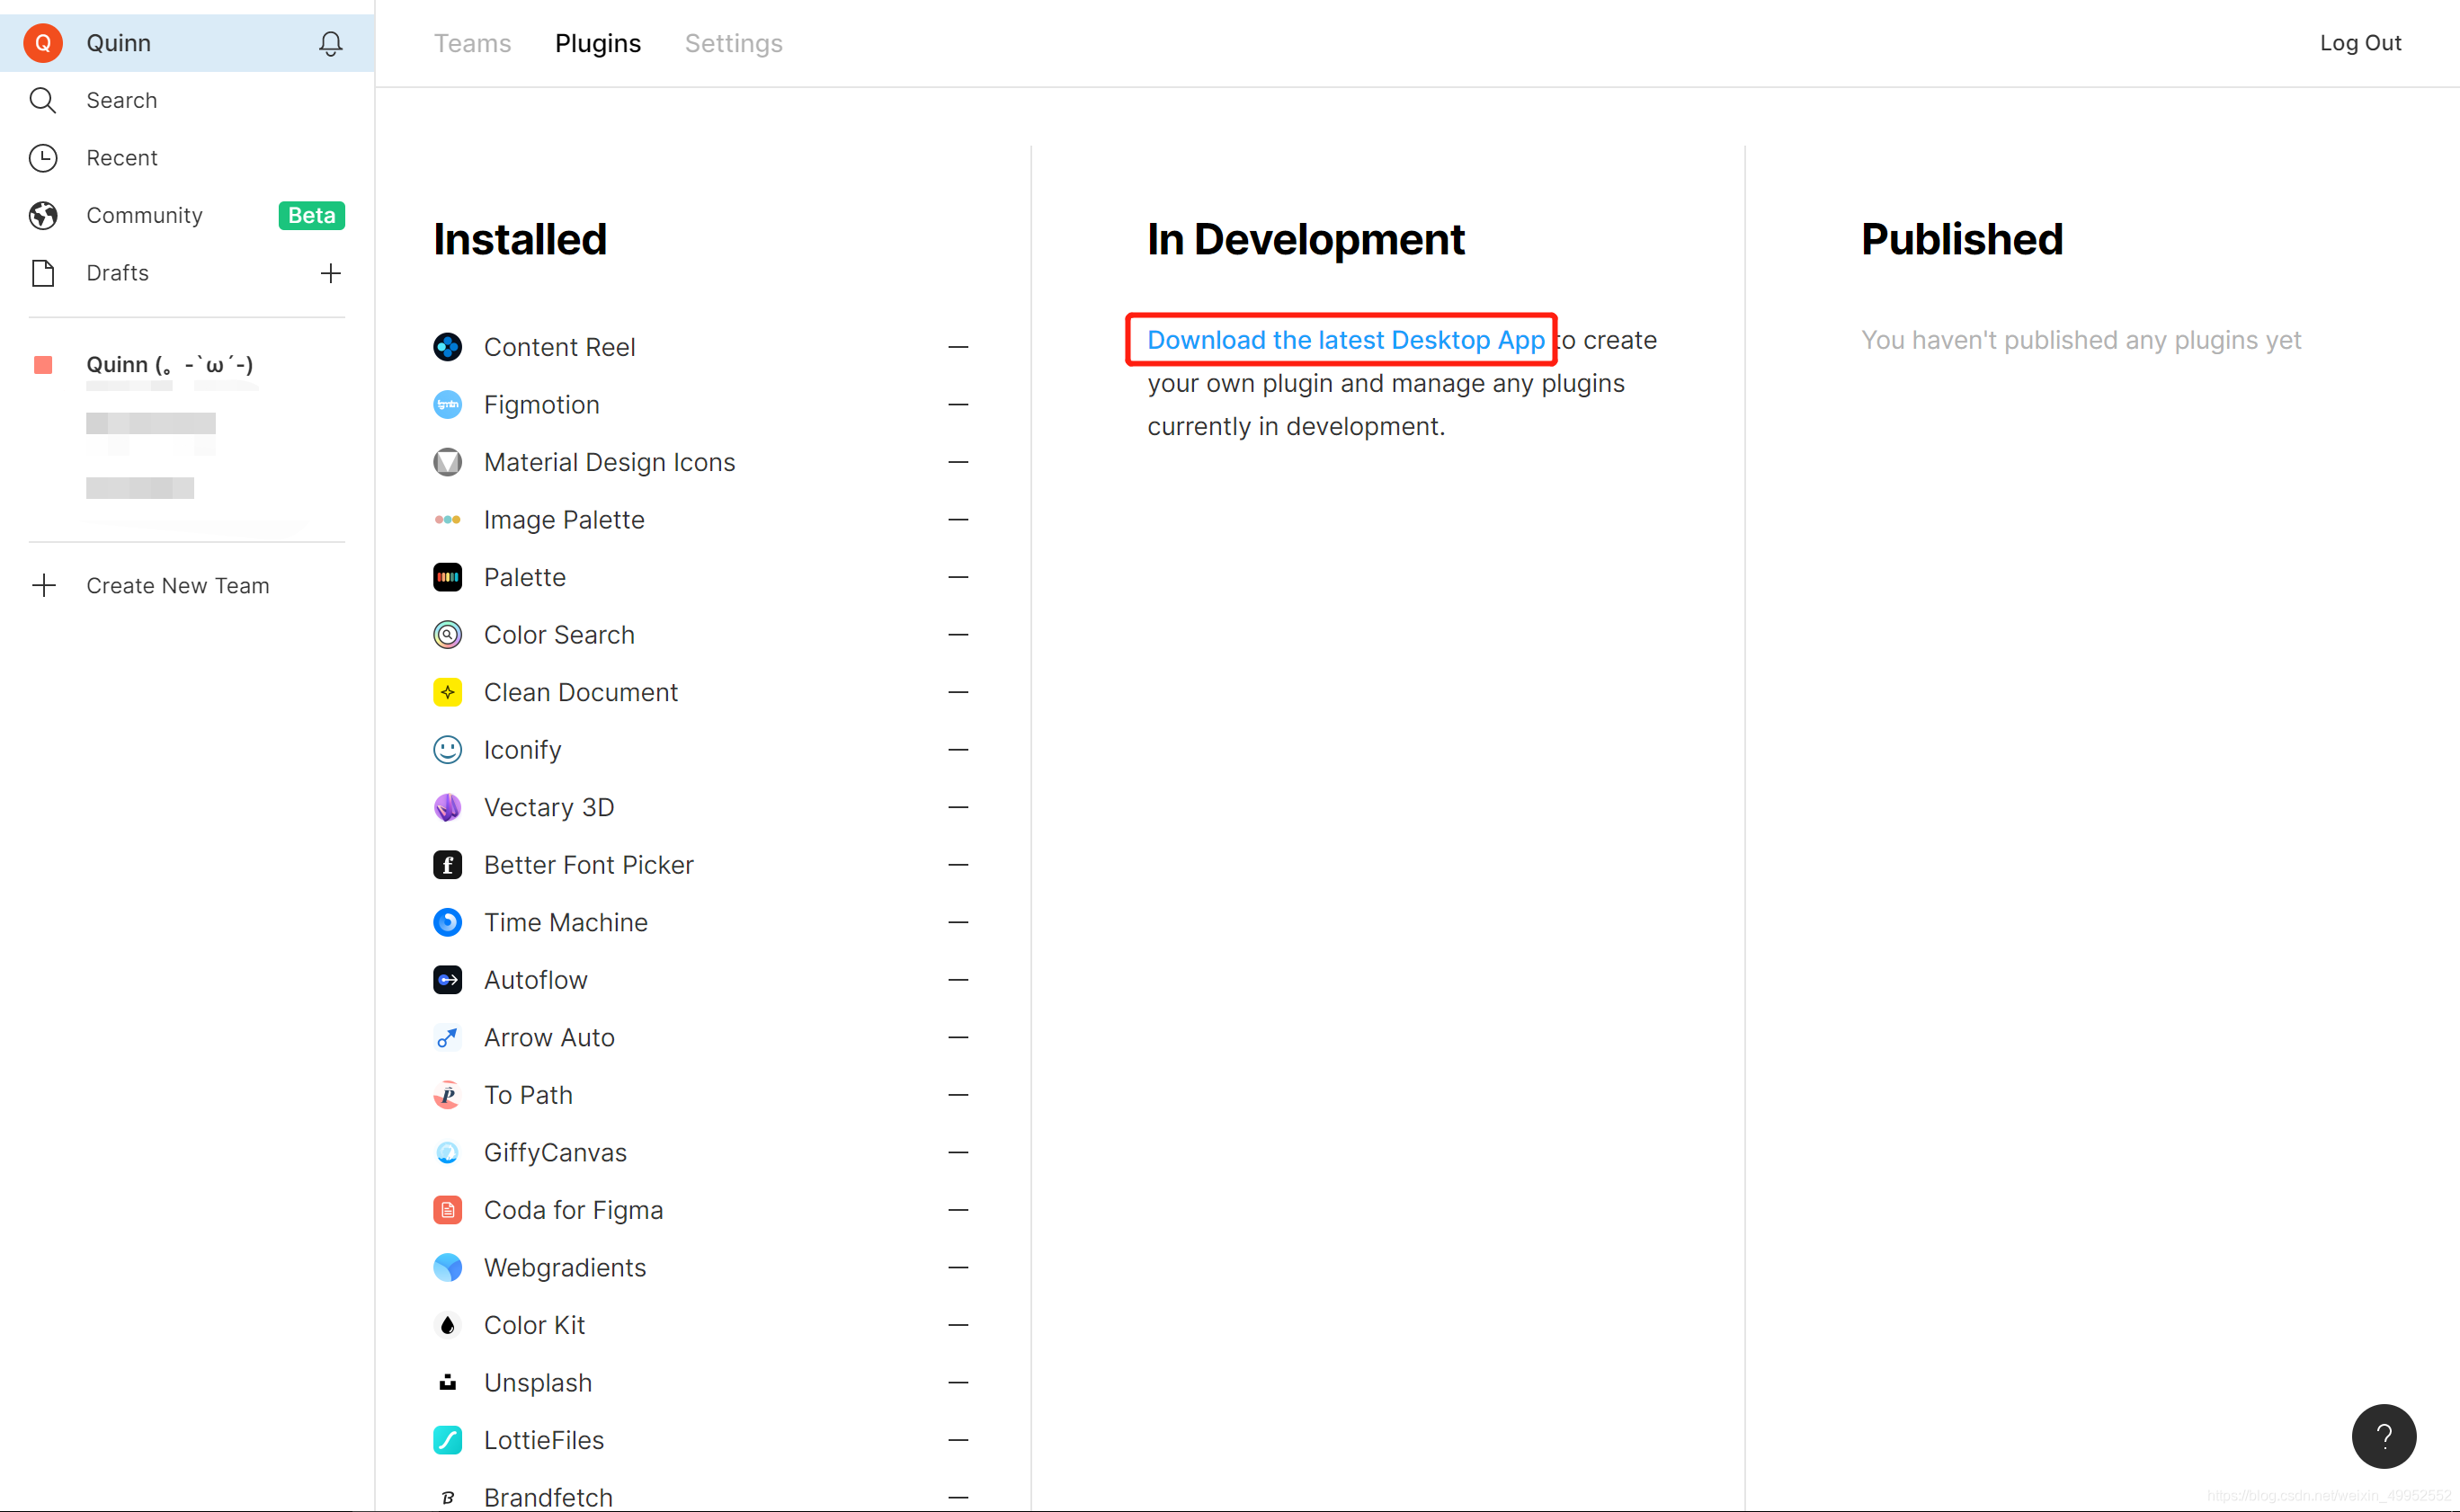
Task: Open the Community globe icon
Action: tap(43, 215)
